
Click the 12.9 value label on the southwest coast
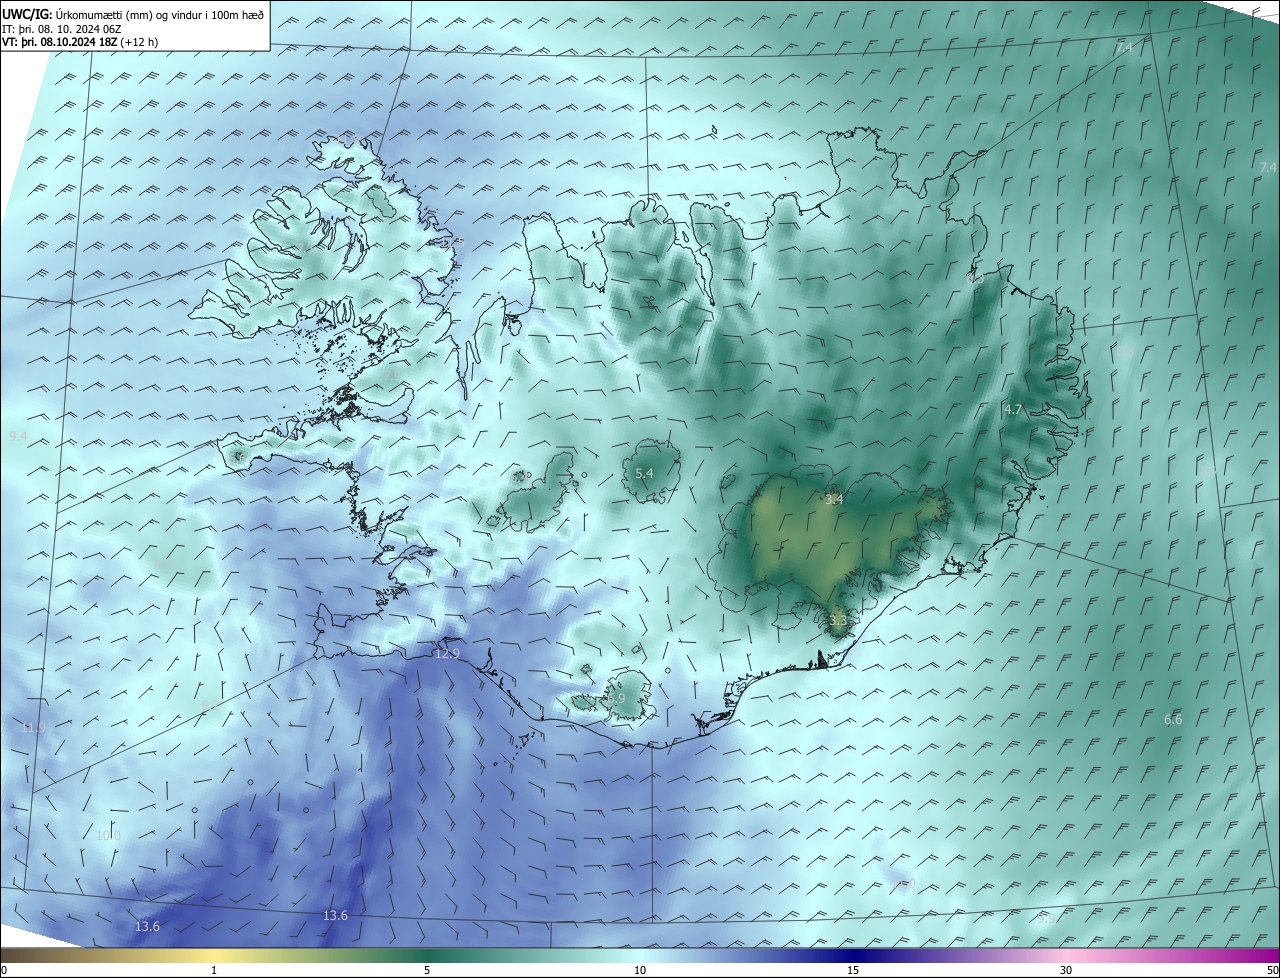(447, 653)
